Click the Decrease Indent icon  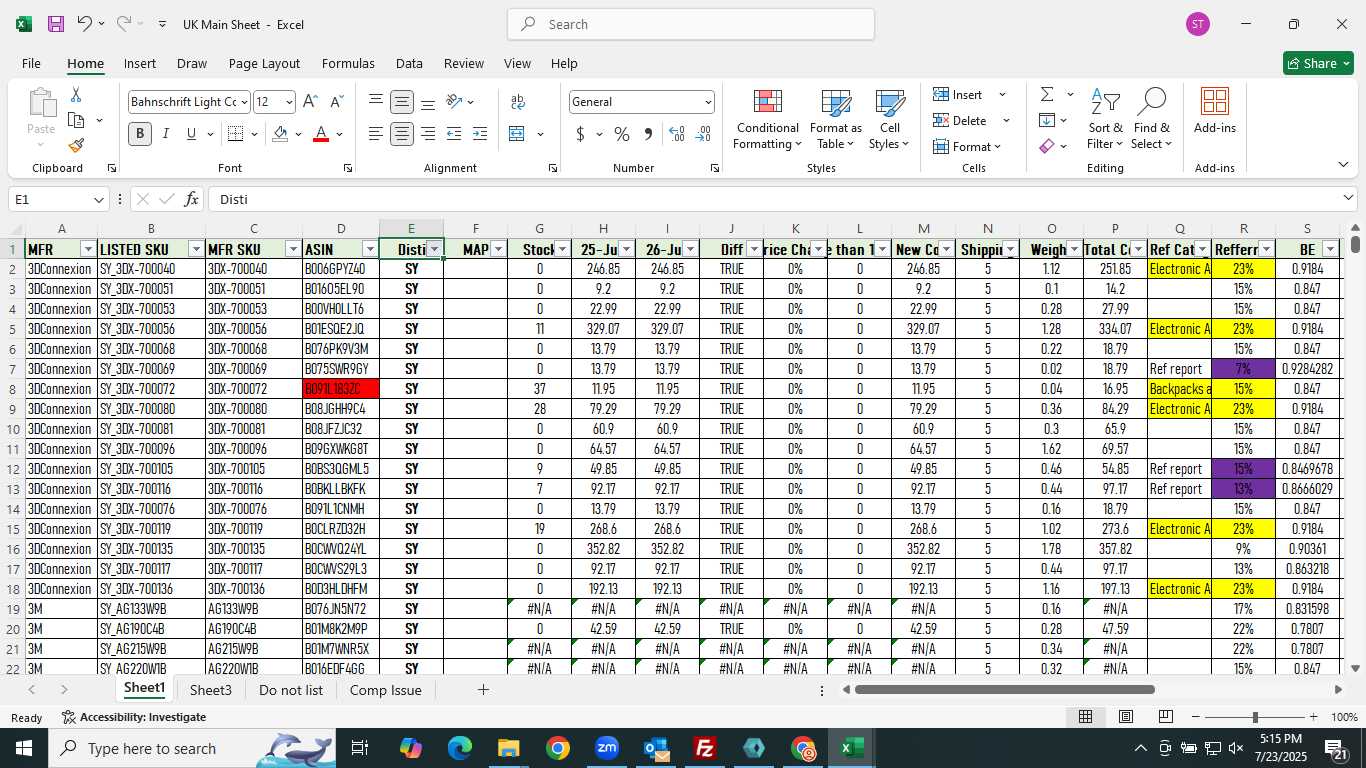pyautogui.click(x=454, y=134)
